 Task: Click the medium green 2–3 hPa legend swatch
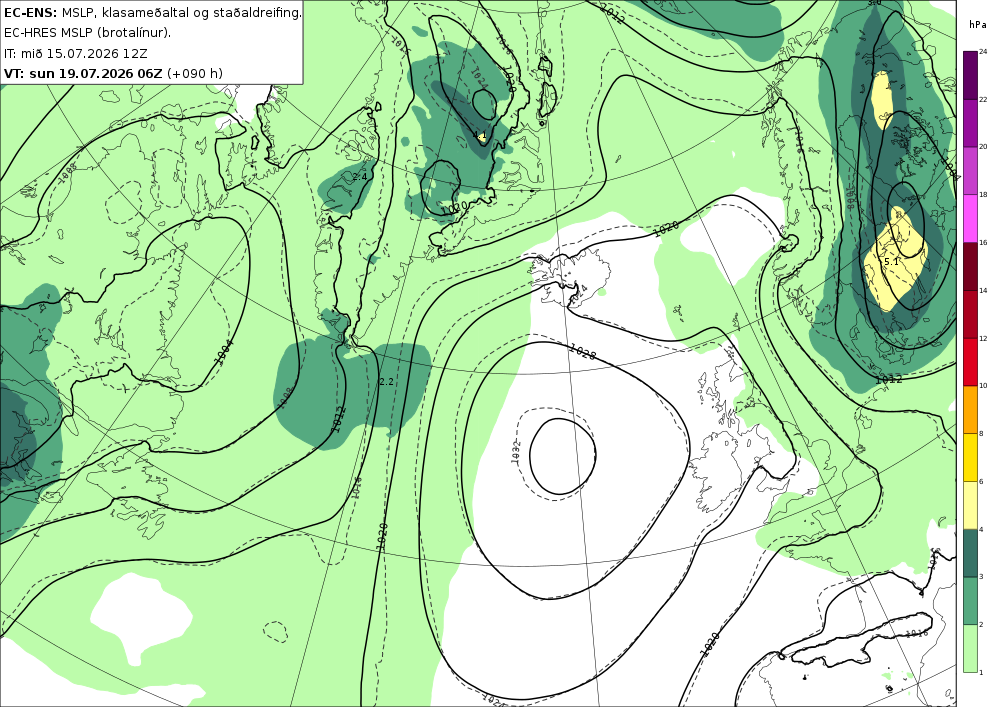tap(970, 600)
